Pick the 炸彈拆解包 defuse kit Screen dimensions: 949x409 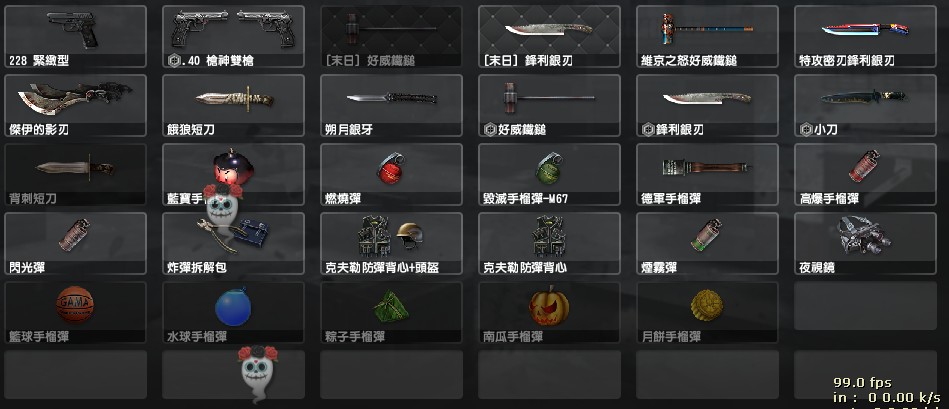233,243
